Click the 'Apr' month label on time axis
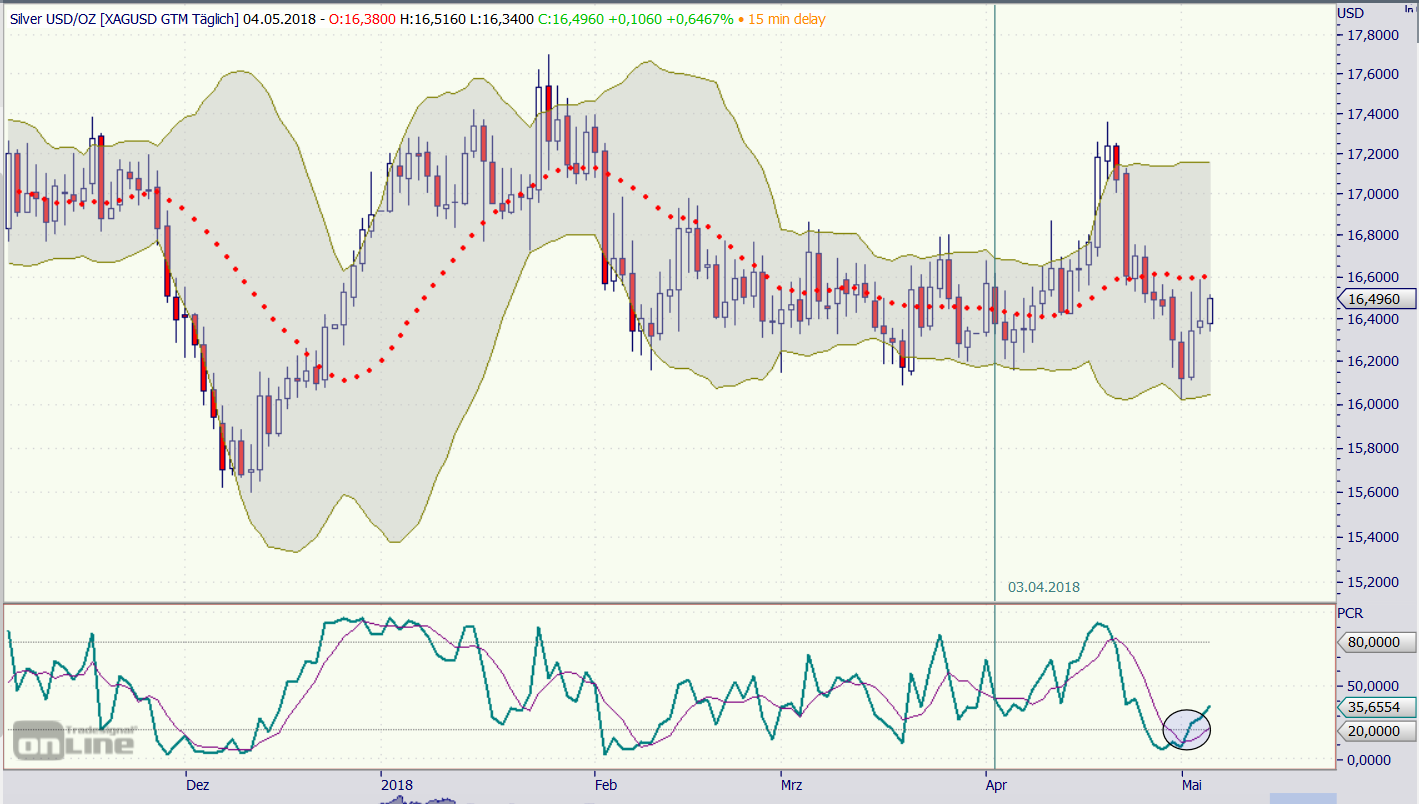Screen dimensions: 1419x804 tap(999, 785)
